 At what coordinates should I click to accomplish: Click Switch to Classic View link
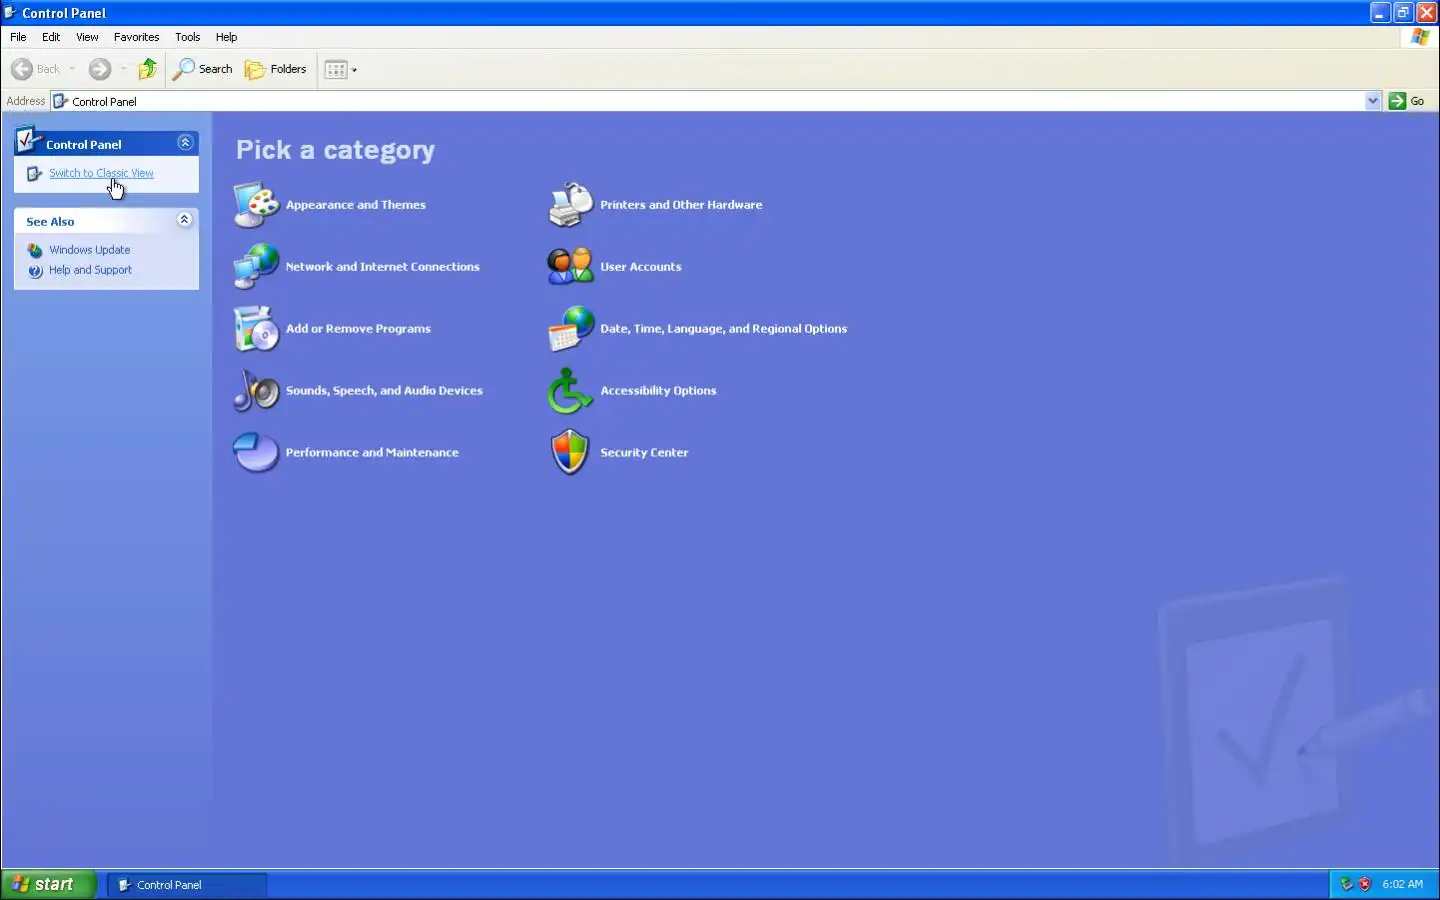101,173
